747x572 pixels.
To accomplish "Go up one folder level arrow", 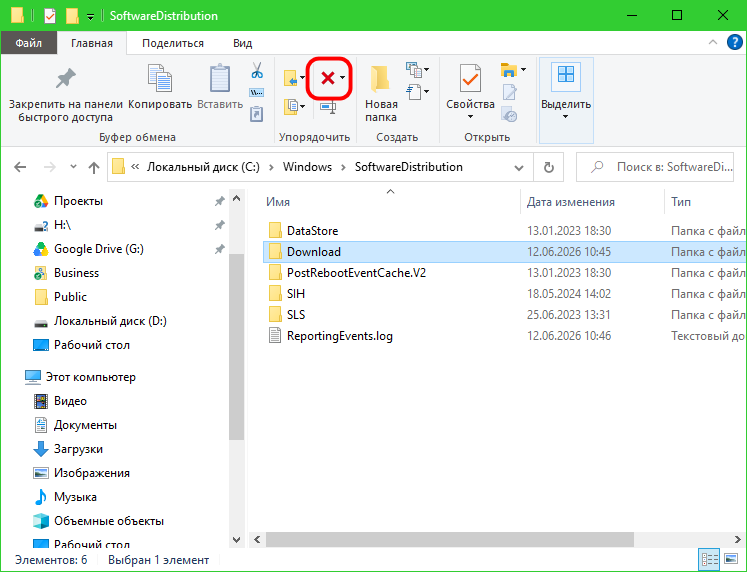I will tap(94, 167).
